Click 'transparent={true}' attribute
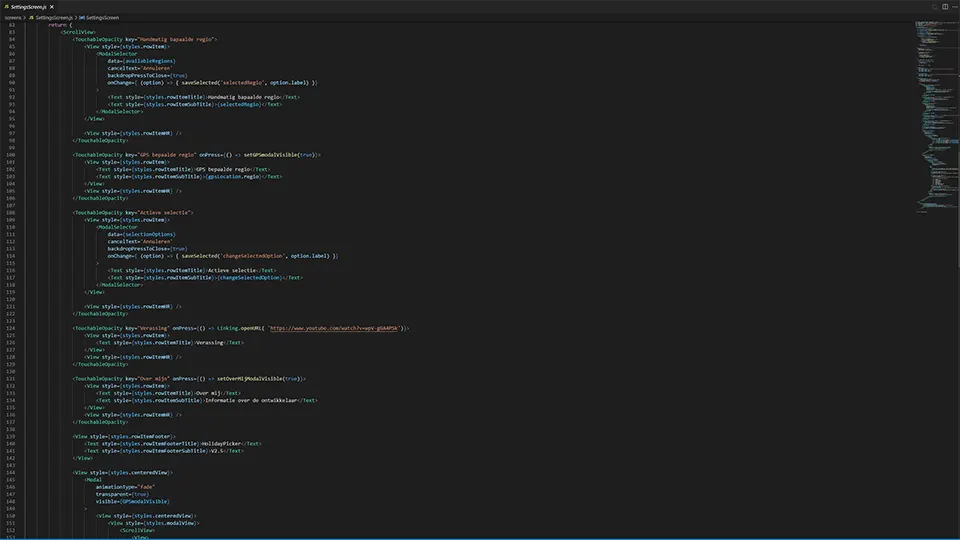960x540 pixels. click(x=122, y=495)
